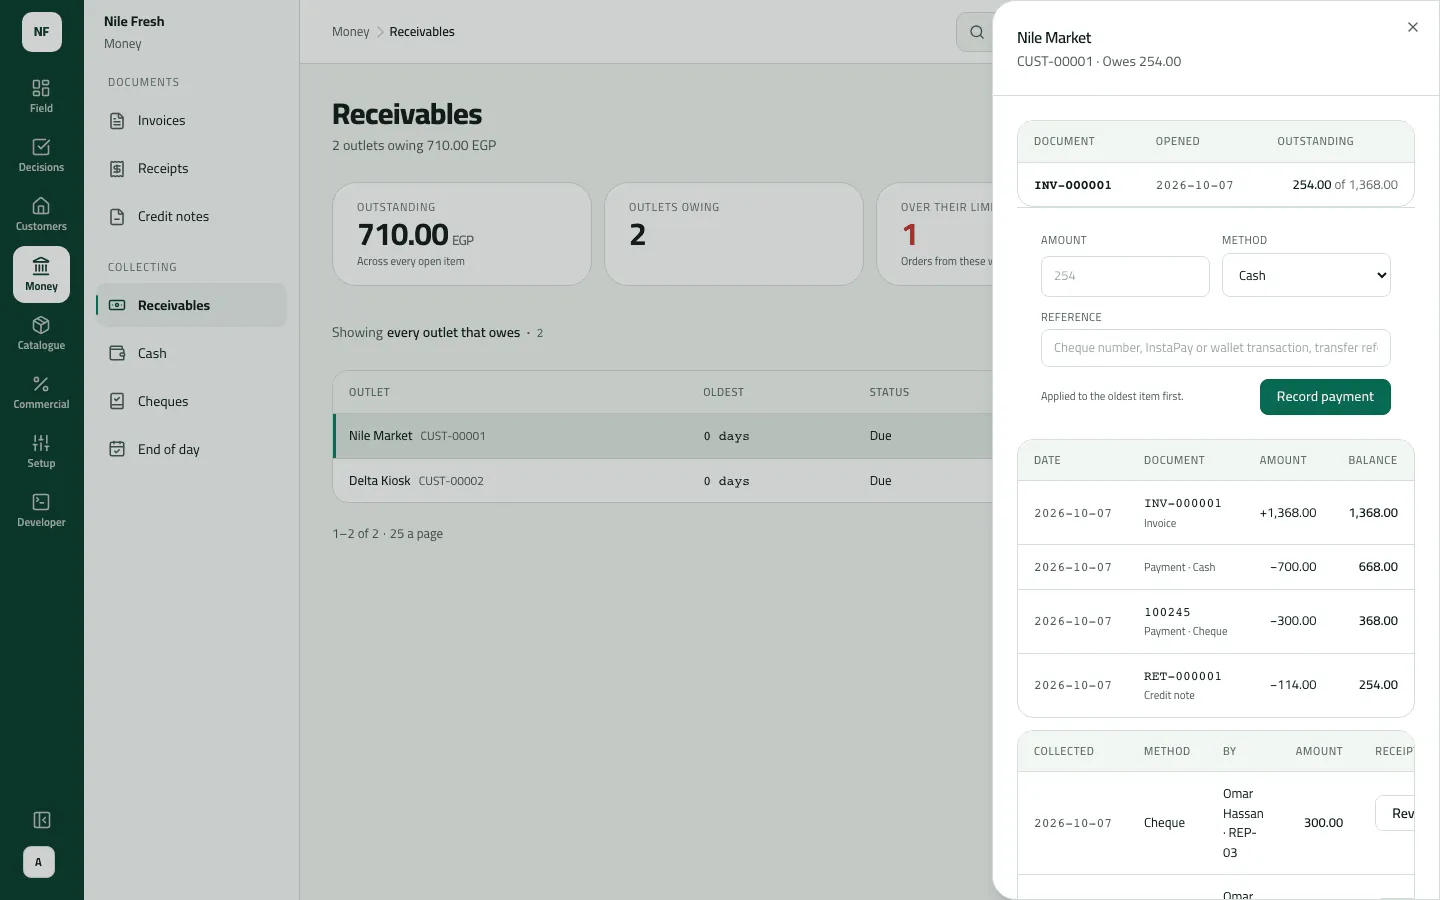Click the NF workspace logo
The height and width of the screenshot is (900, 1440).
(x=42, y=32)
